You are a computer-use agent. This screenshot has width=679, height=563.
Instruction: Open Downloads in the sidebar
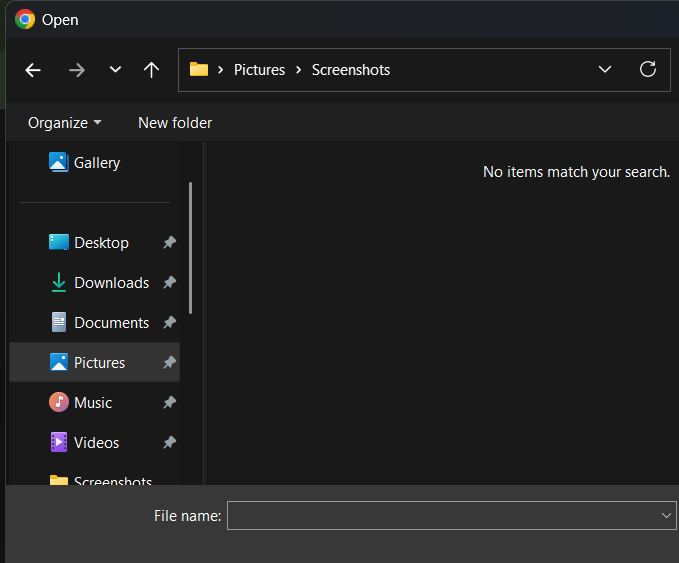[x=94, y=282]
